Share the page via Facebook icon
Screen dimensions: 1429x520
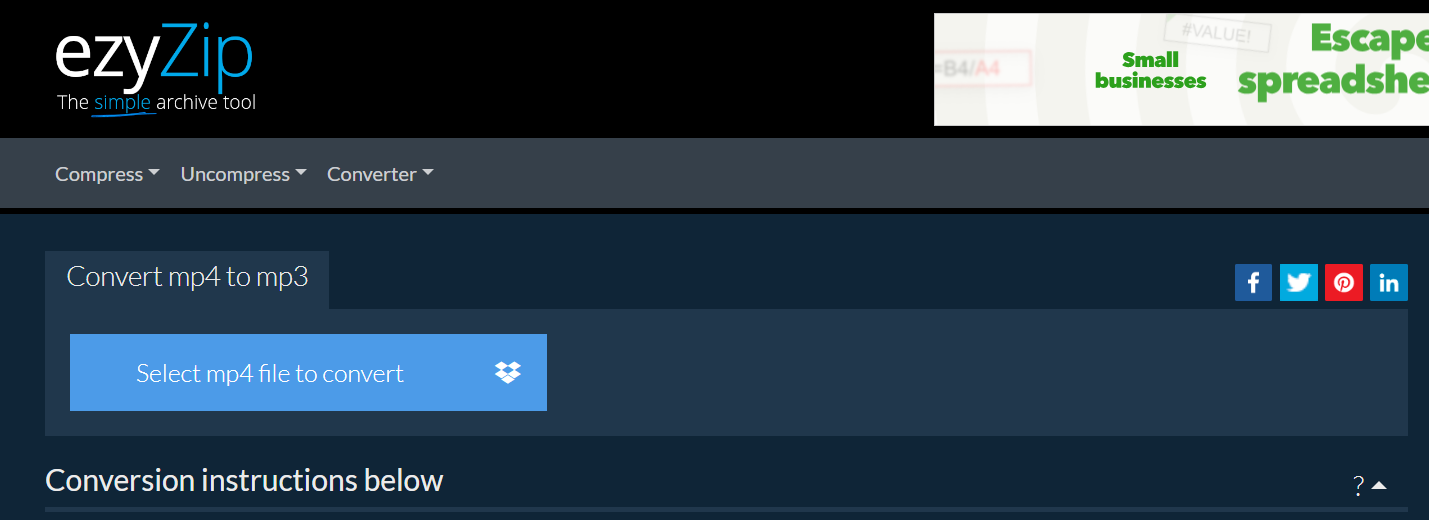click(1253, 283)
